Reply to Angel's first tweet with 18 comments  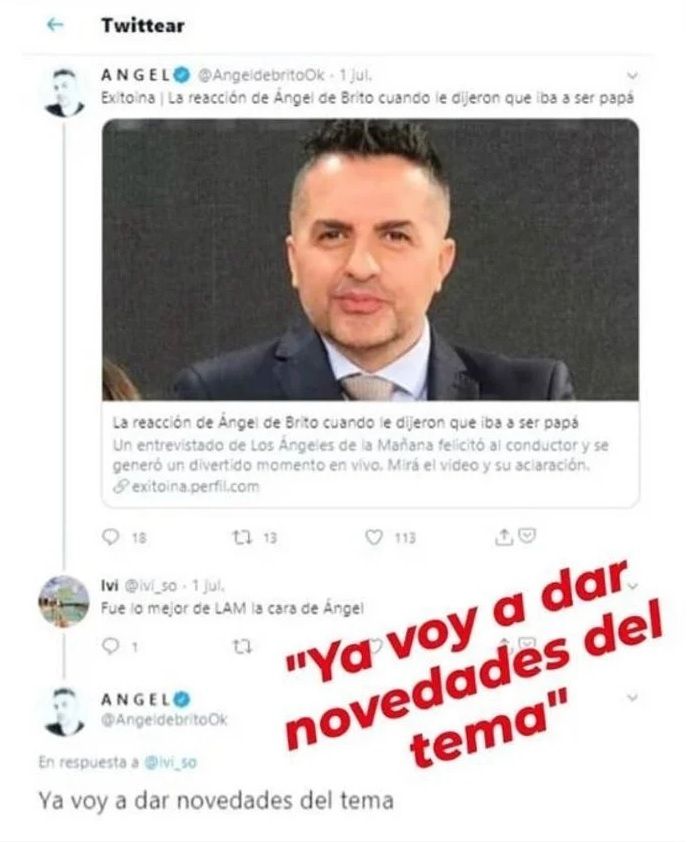point(110,537)
